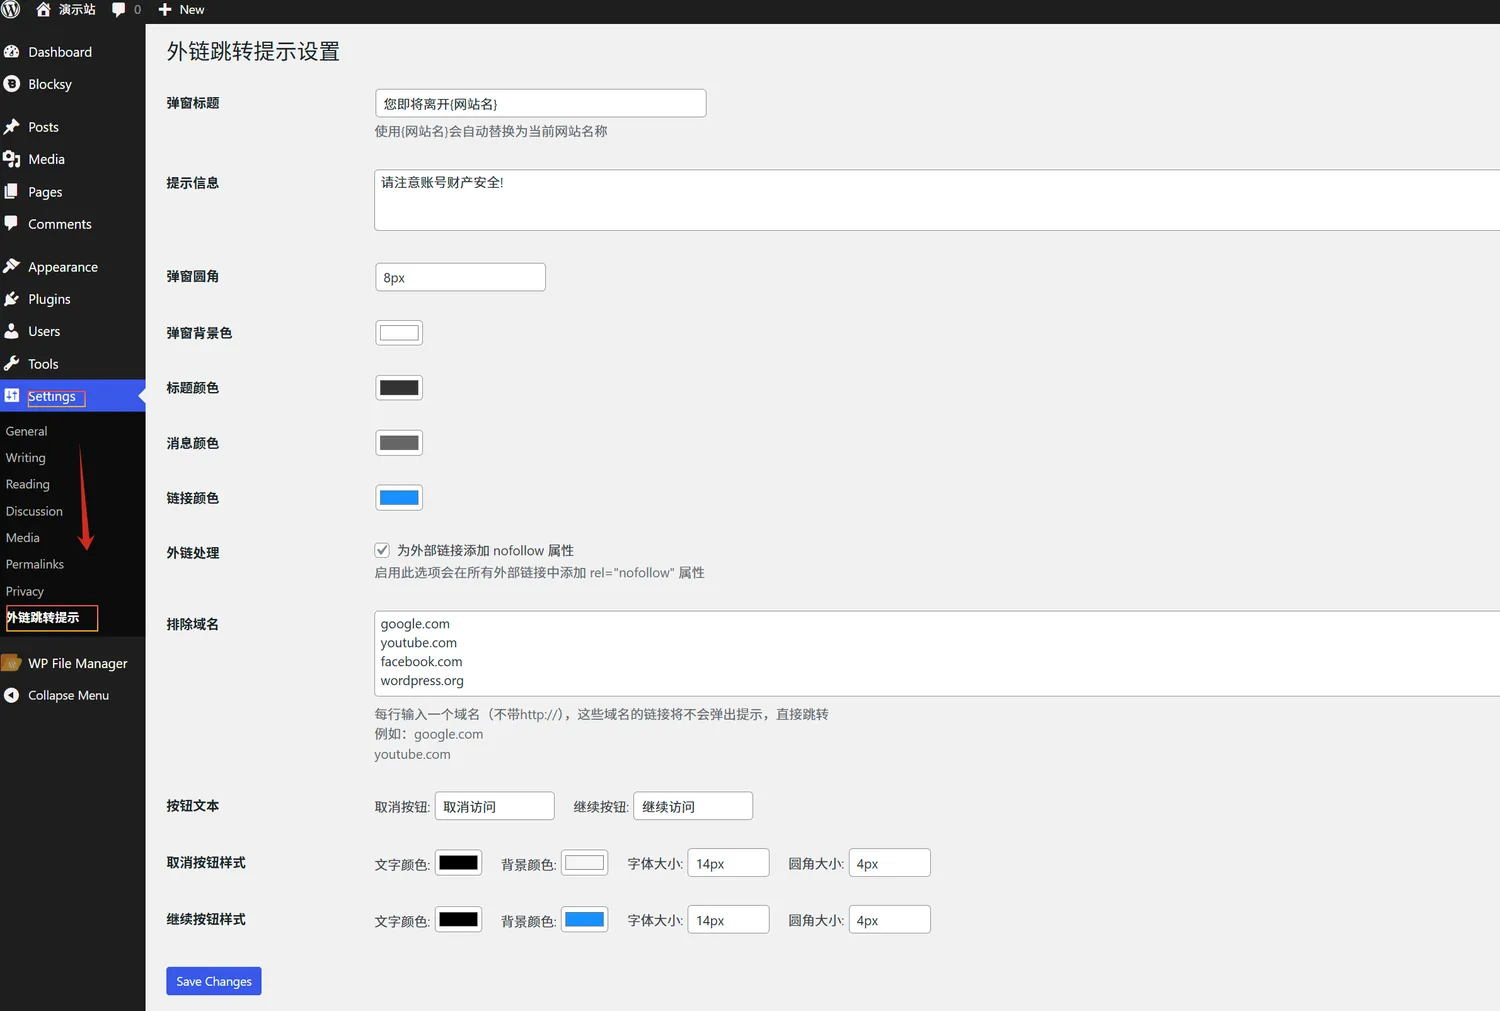The height and width of the screenshot is (1011, 1500).
Task: Focus the 排除域名 textarea
Action: pyautogui.click(x=937, y=653)
